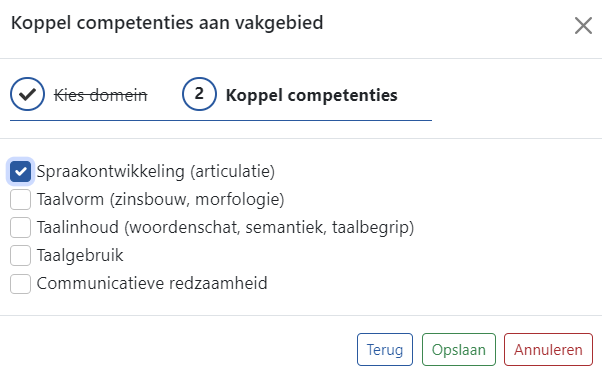Click the blue progress line under wizard steps
This screenshot has height=375, width=602.
221,120
